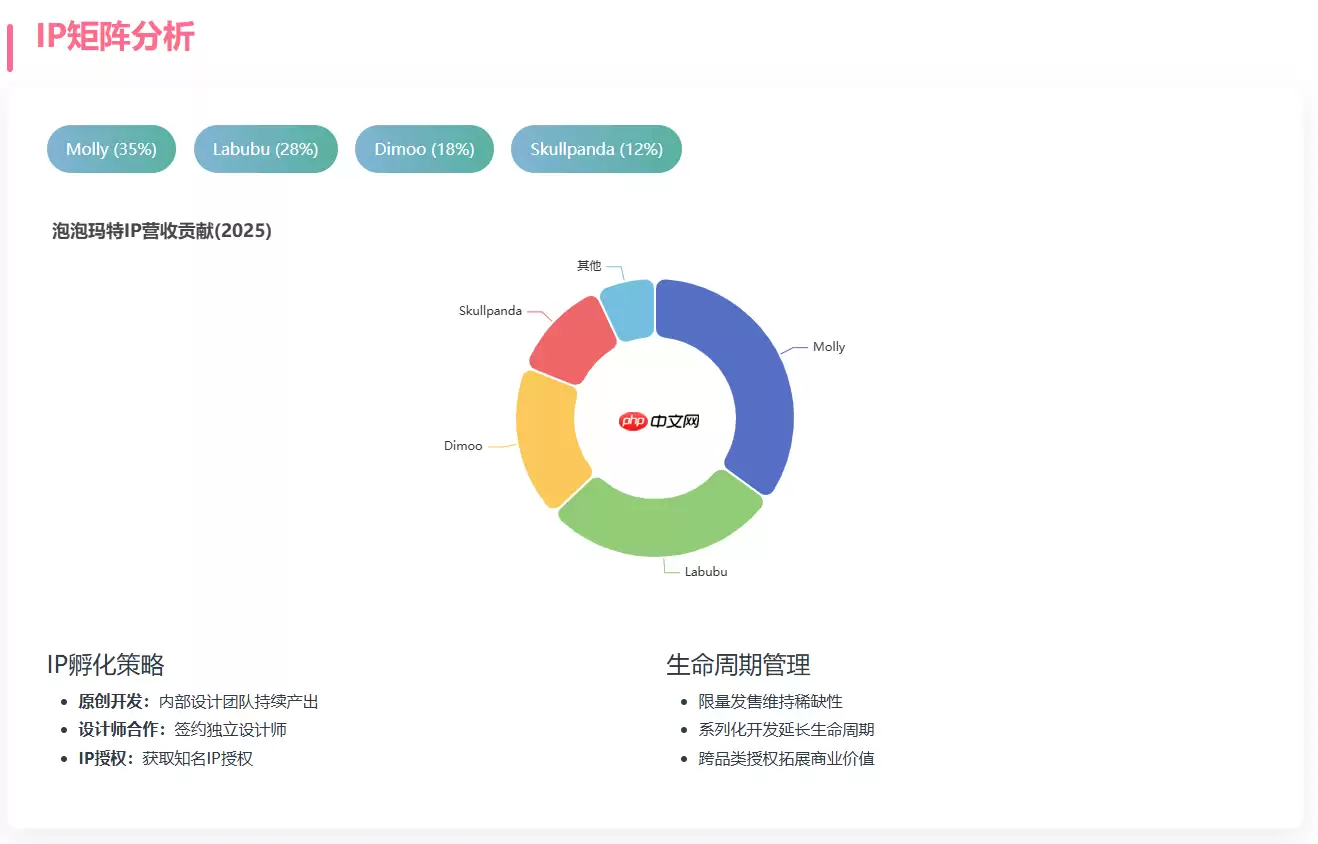
Task: Click the yellow Dimoo donut segment
Action: pos(545,440)
